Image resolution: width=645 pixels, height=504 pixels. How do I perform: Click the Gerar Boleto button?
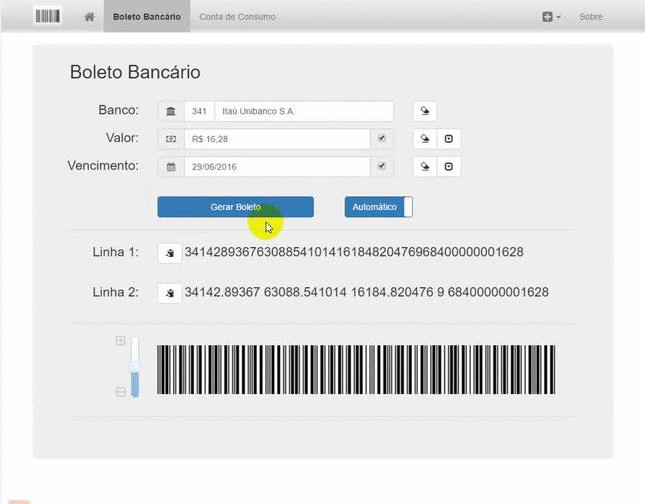point(235,207)
